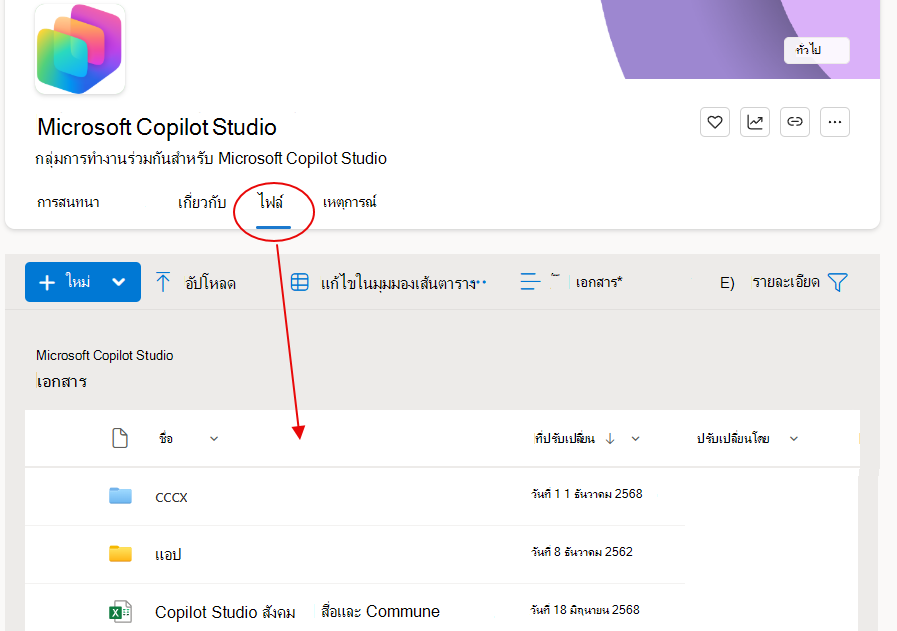Viewport: 897px width, 631px height.
Task: Click the Excel file icon
Action: pyautogui.click(x=120, y=612)
